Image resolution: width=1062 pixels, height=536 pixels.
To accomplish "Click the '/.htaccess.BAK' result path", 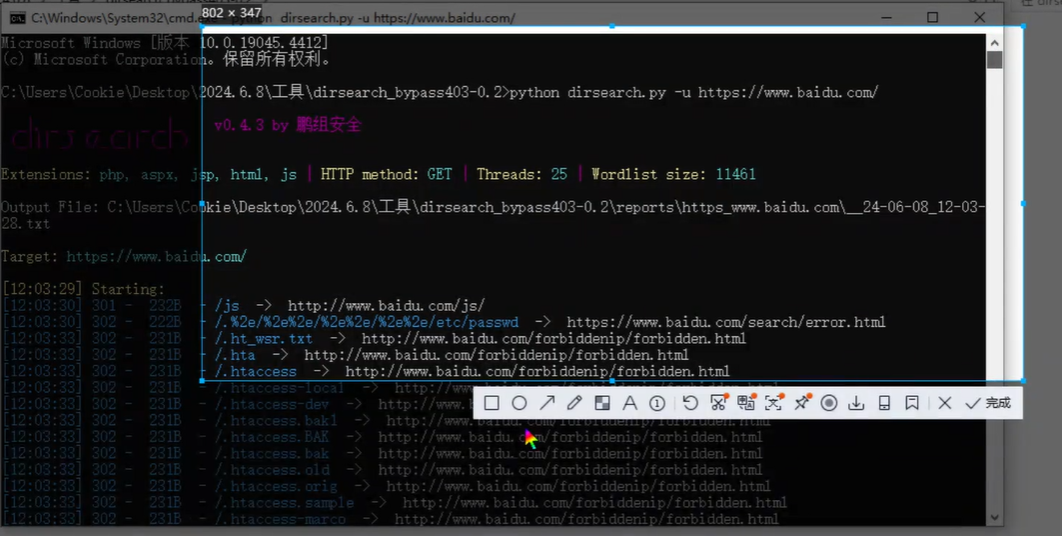I will coord(272,437).
